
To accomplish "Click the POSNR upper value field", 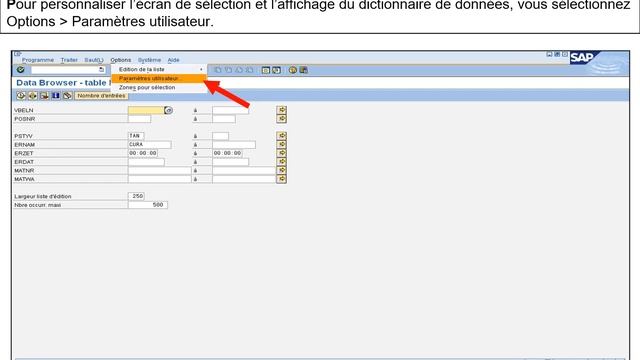I will coord(224,119).
